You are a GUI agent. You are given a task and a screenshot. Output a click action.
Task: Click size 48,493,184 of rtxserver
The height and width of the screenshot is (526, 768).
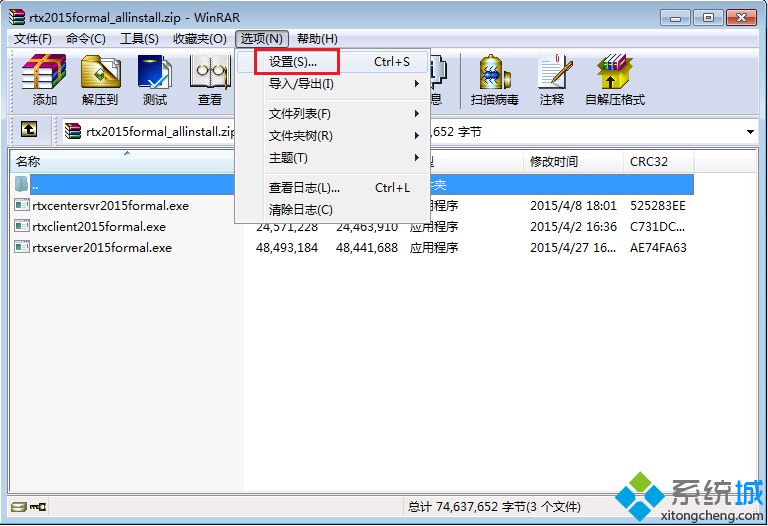(x=287, y=247)
